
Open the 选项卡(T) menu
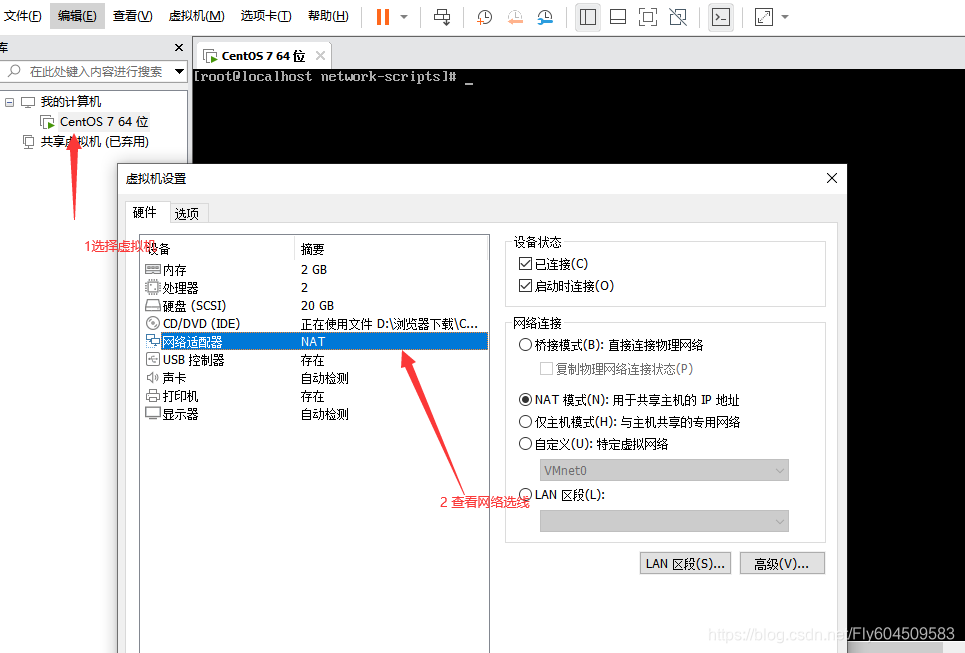tap(266, 16)
